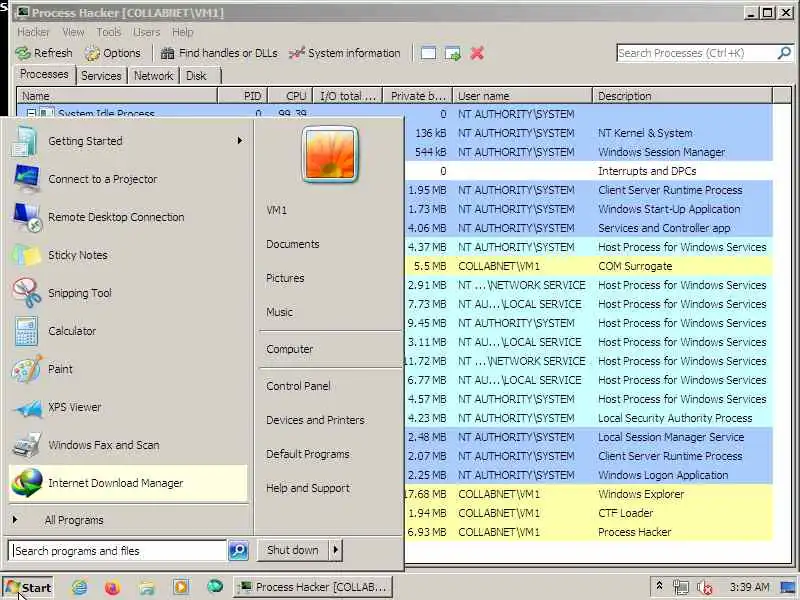Viewport: 800px width, 600px height.
Task: Click the search magnifier icon in Process Hacker
Action: (784, 53)
